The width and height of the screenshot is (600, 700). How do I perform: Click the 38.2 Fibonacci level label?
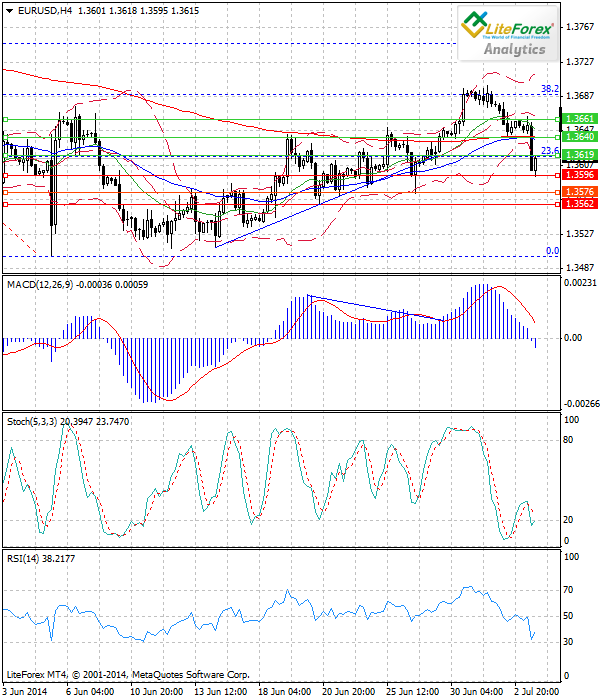click(x=549, y=89)
